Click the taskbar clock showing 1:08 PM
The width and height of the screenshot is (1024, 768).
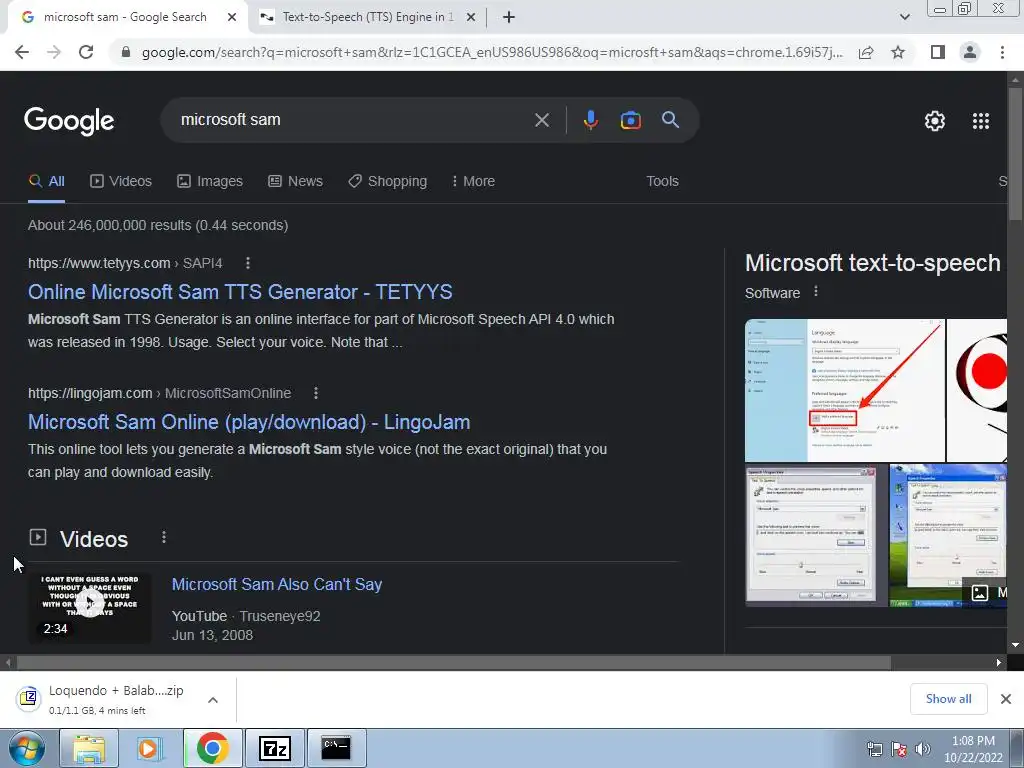(973, 749)
